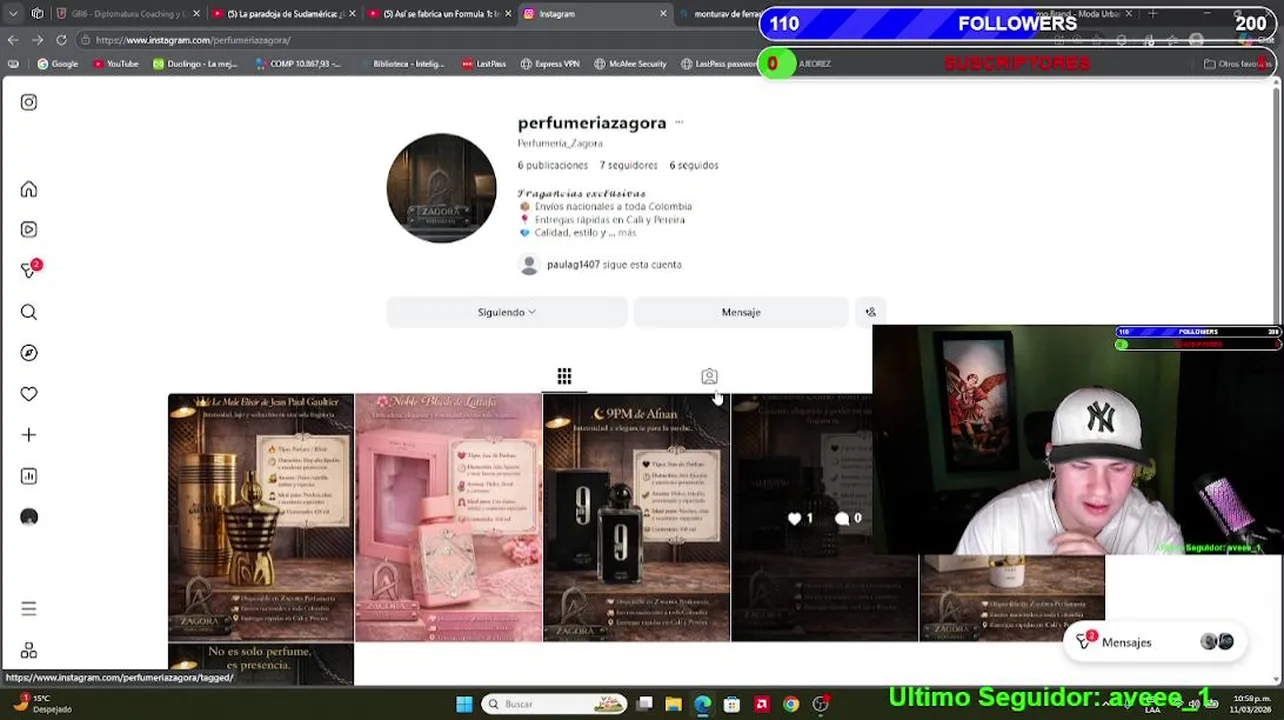Open the floating Mensajes panel
This screenshot has width=1284, height=720.
(x=1155, y=642)
